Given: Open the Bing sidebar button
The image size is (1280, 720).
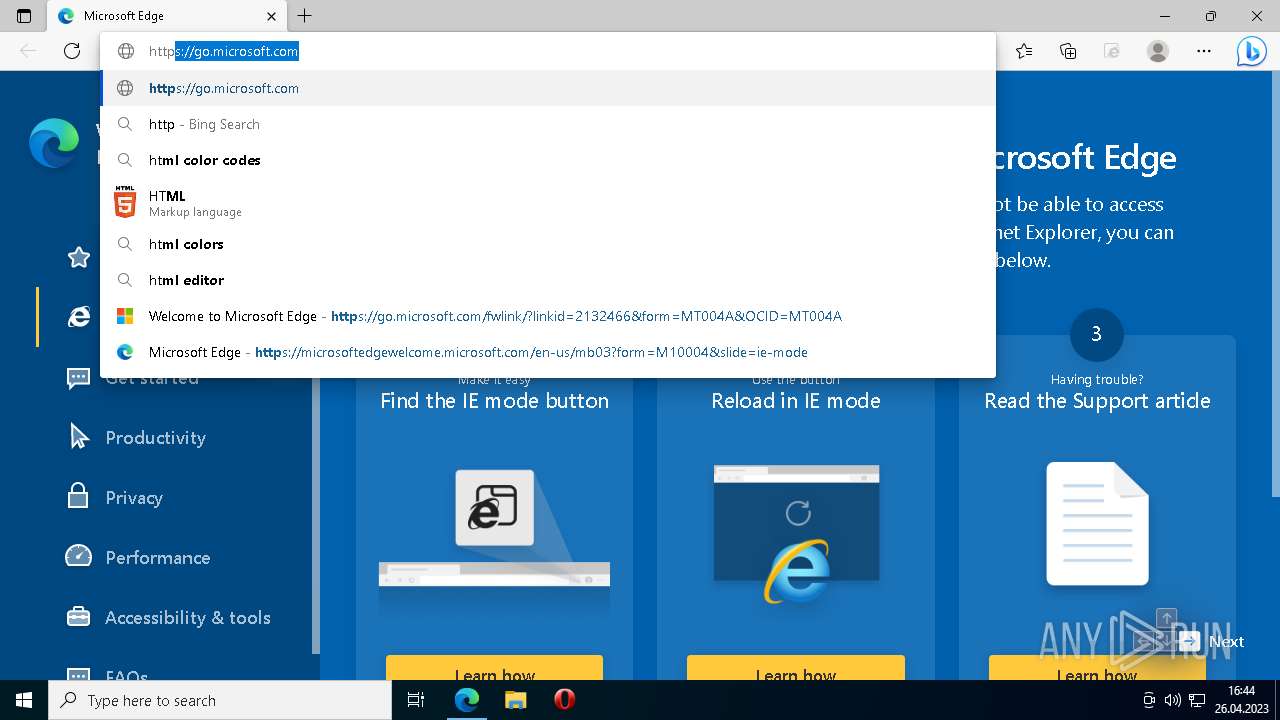Looking at the screenshot, I should pyautogui.click(x=1251, y=51).
